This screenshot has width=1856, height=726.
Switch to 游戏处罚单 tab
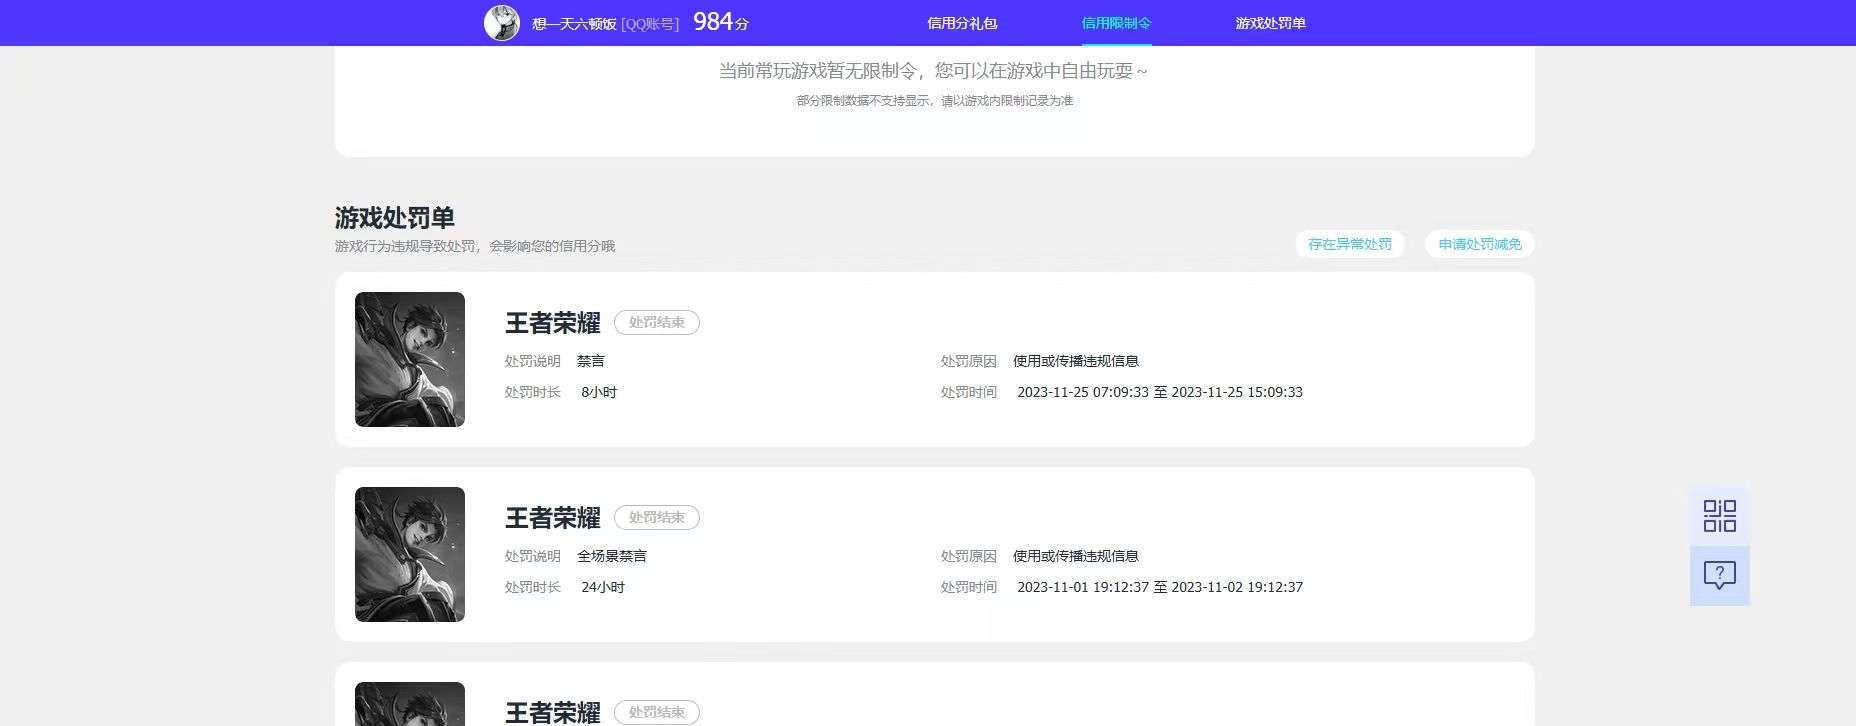1270,23
